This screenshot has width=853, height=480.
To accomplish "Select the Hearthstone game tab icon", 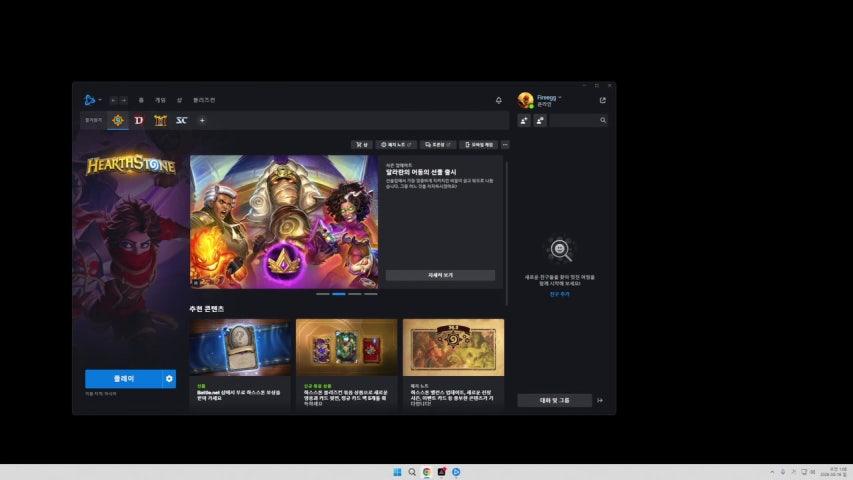I will click(118, 120).
